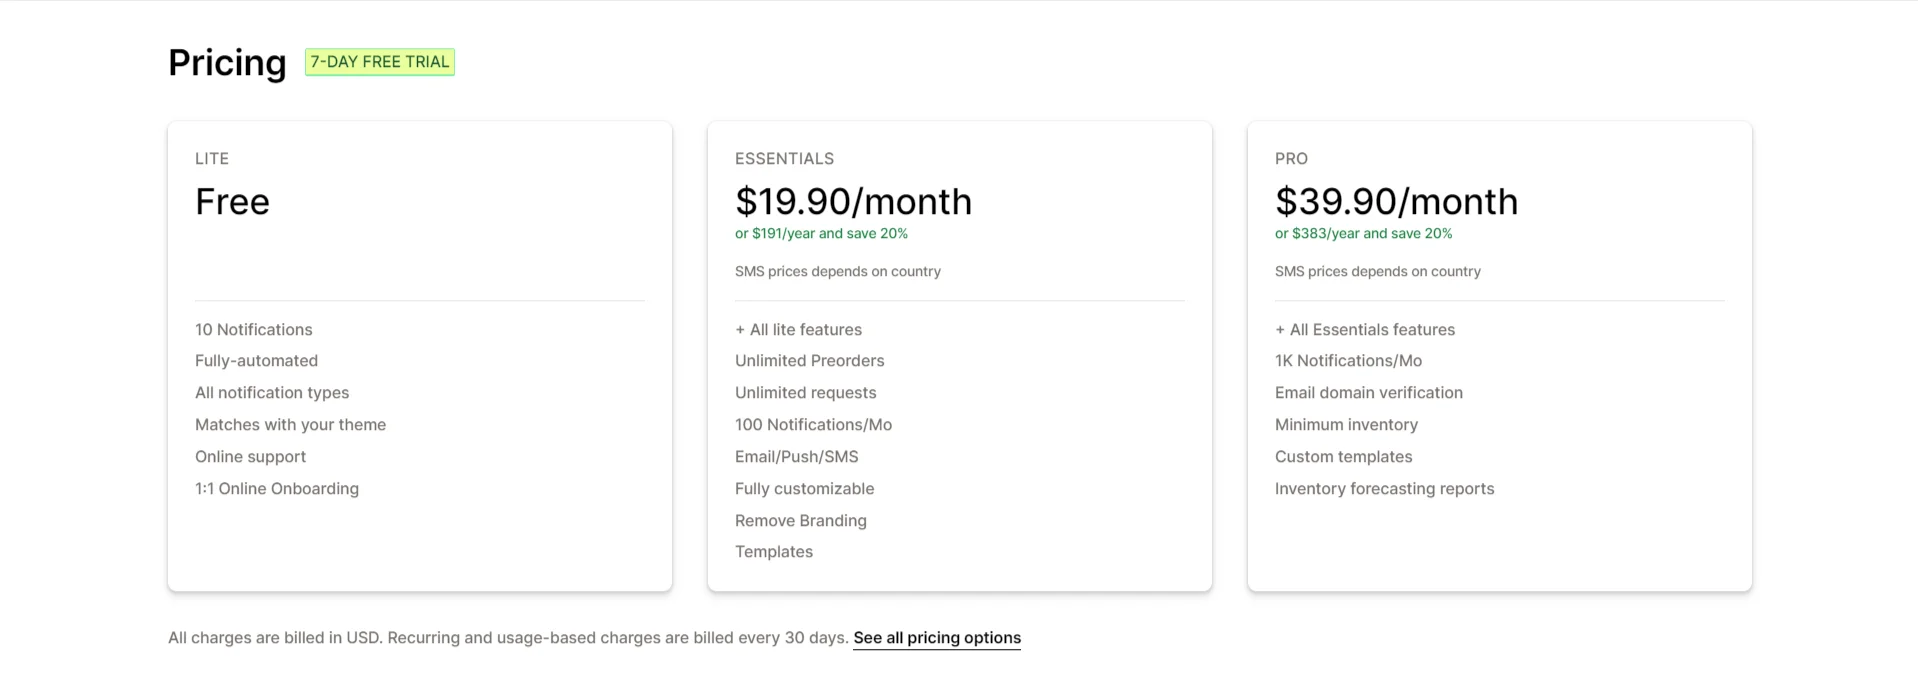Click 'SMS prices depends on country' under Pro
This screenshot has width=1918, height=688.
click(1378, 272)
